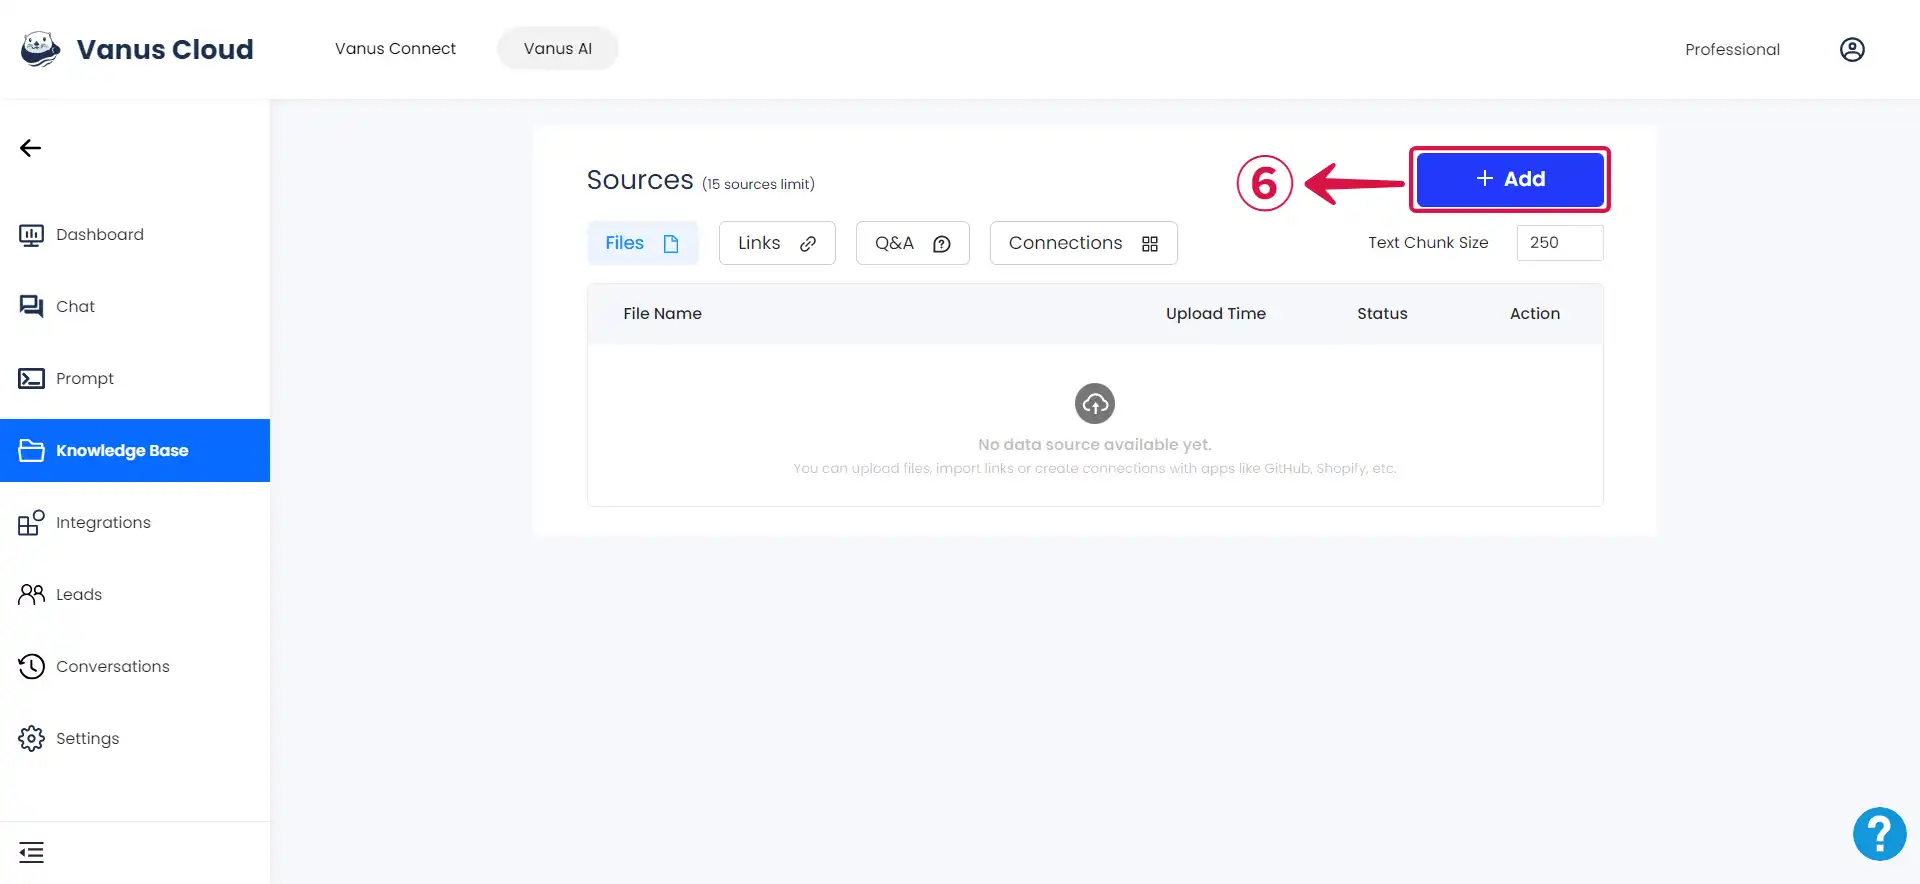This screenshot has height=884, width=1920.
Task: Open Leads in the sidebar
Action: tap(135, 595)
